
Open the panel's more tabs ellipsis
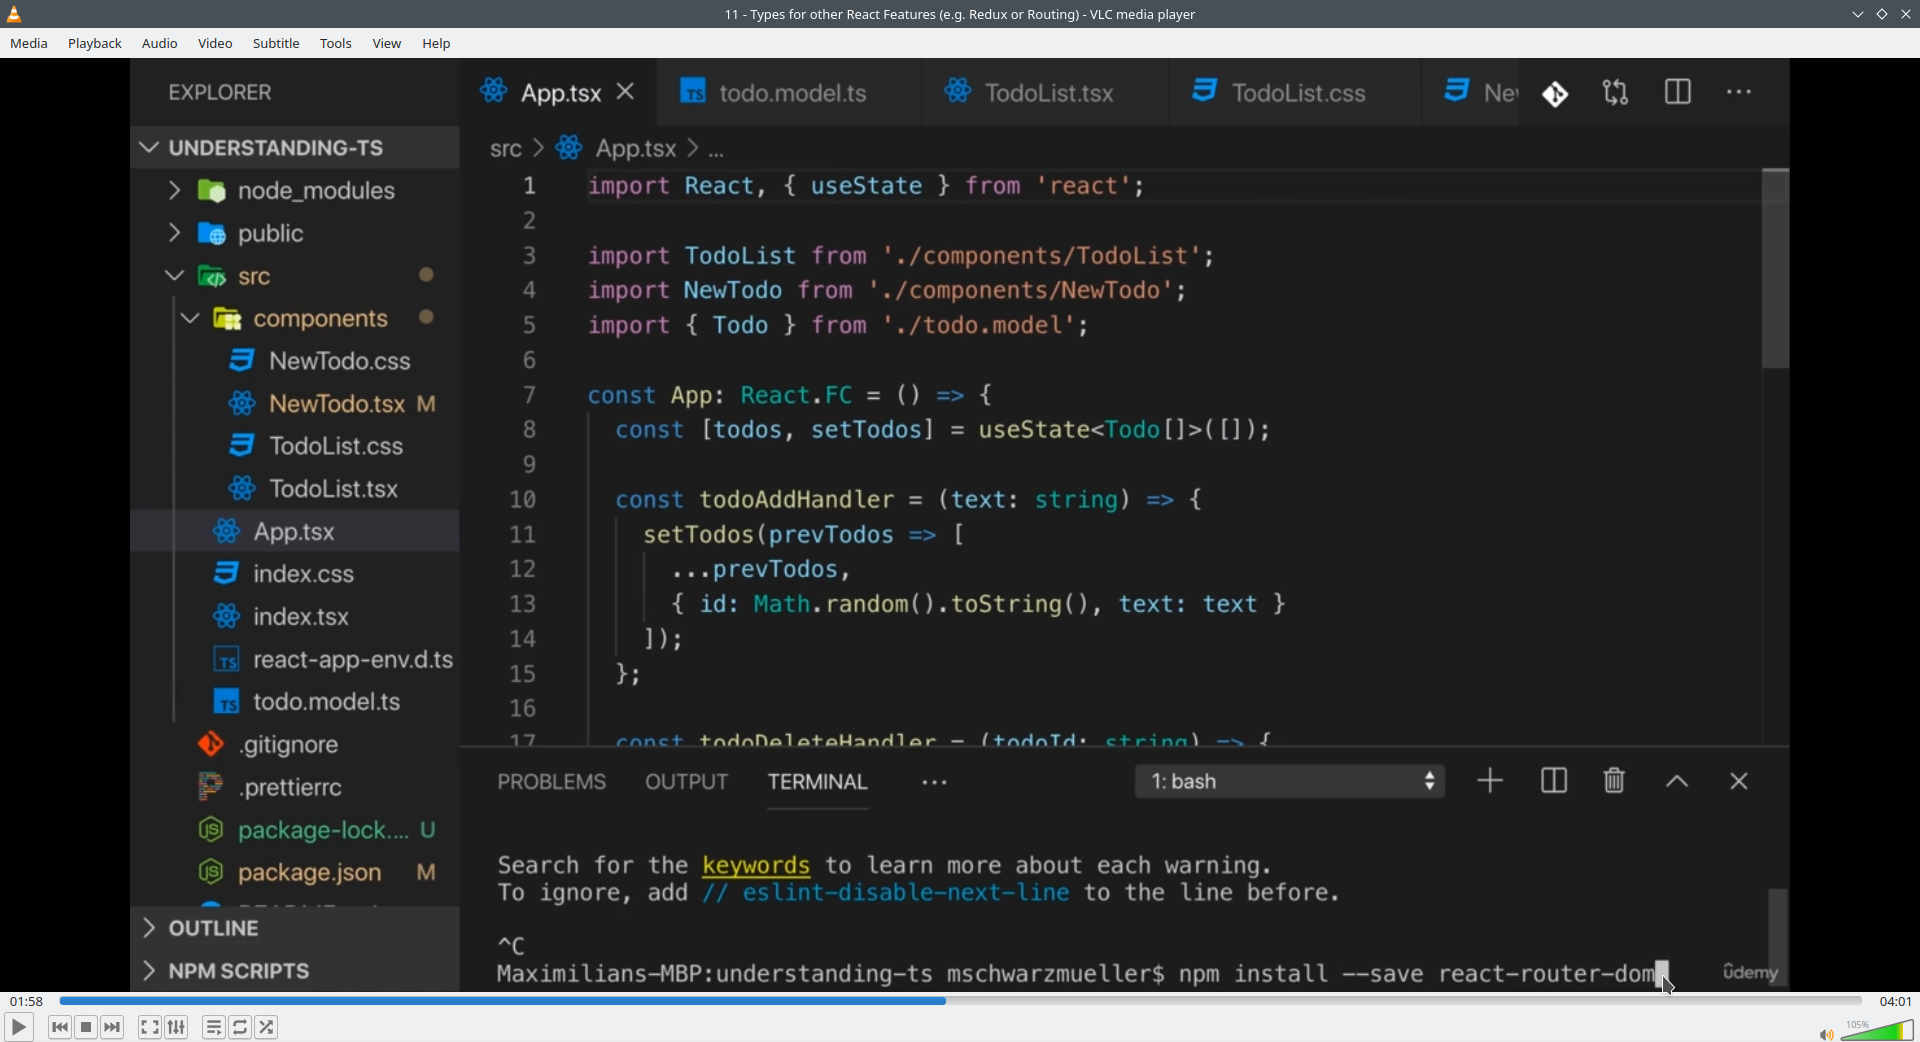tap(934, 783)
